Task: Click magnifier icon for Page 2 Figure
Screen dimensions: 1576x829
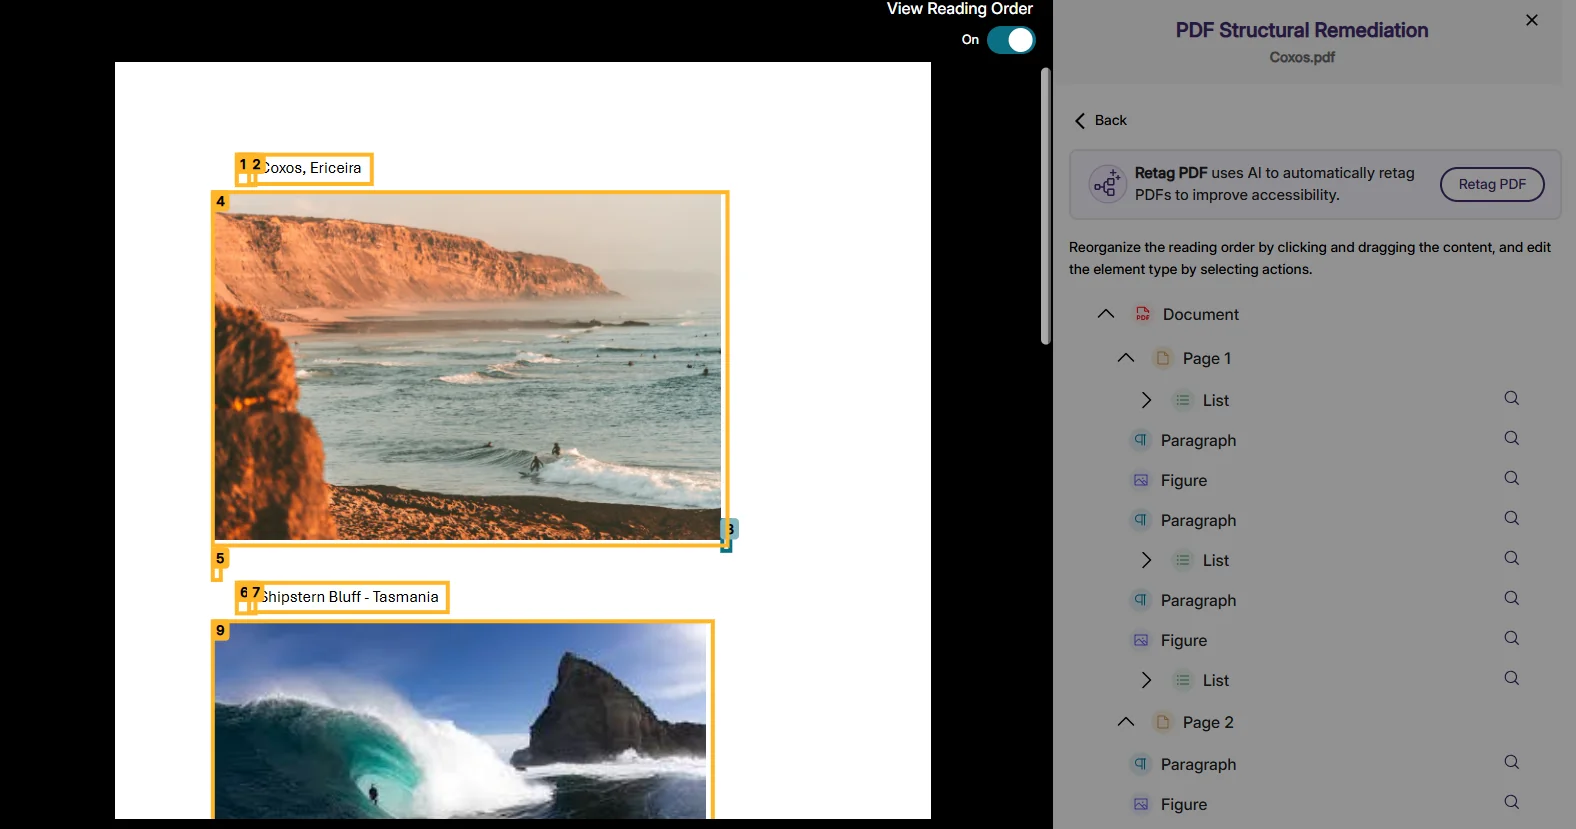Action: point(1511,802)
